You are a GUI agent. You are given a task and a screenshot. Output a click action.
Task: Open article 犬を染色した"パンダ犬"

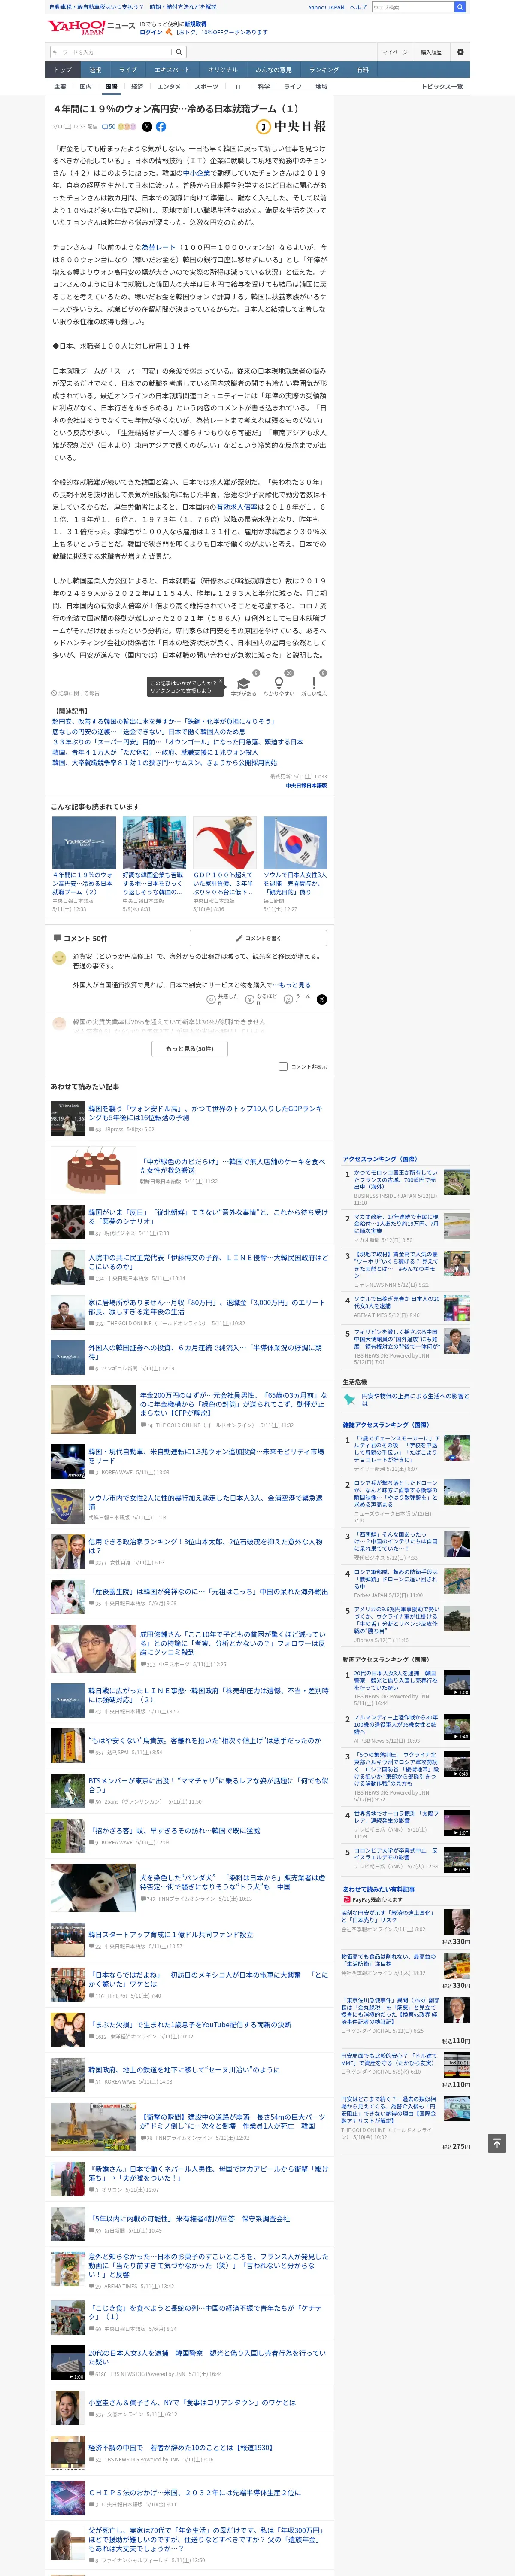click(232, 1882)
